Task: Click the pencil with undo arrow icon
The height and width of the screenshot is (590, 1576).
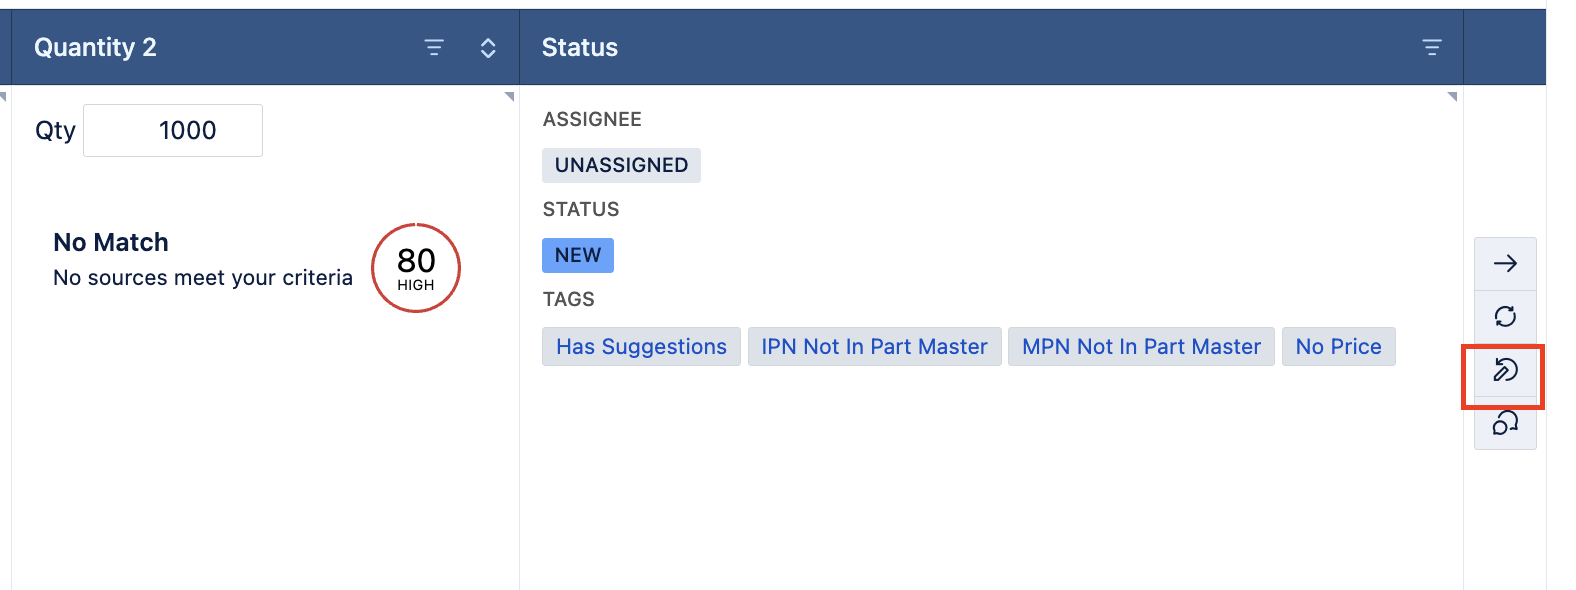Action: click(1505, 371)
